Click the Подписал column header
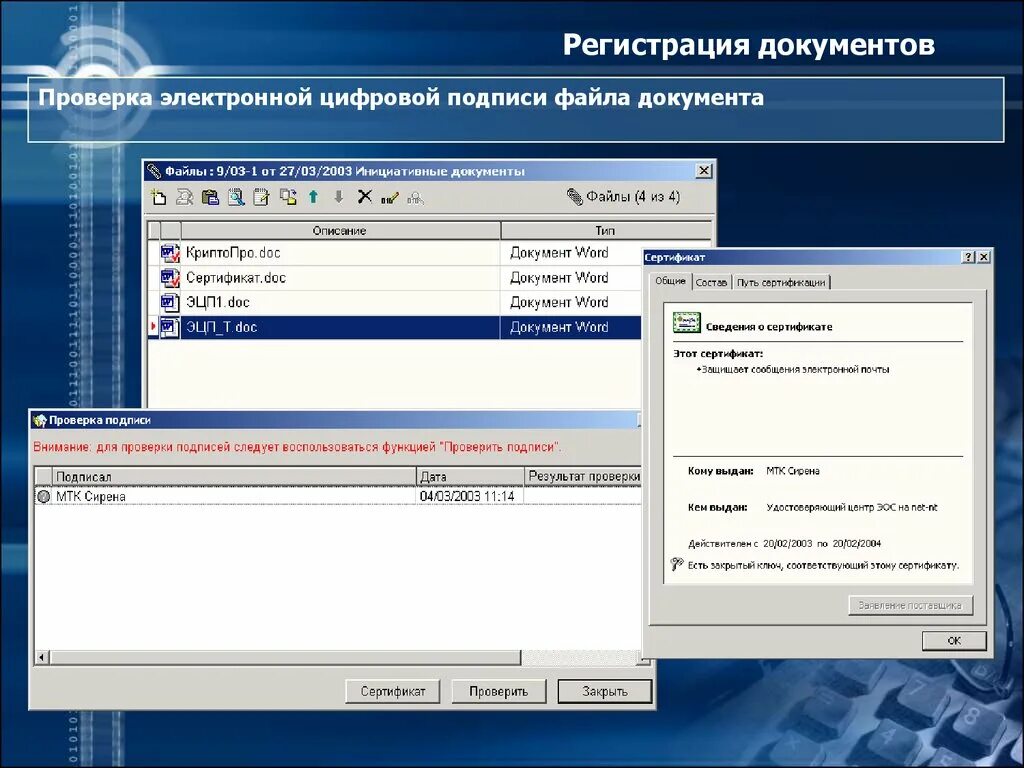This screenshot has width=1024, height=768. (x=234, y=476)
